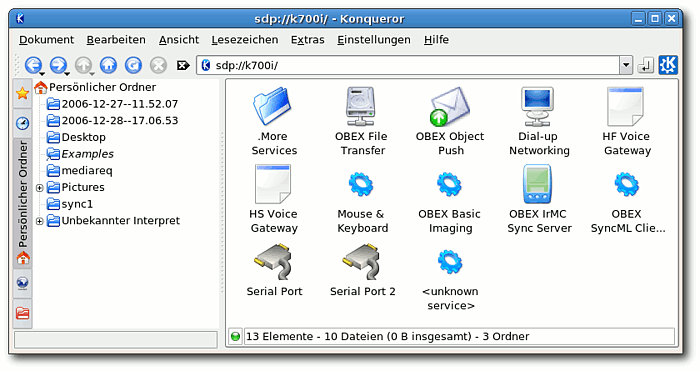
Task: Select the Desktop folder in the tree
Action: 83,137
